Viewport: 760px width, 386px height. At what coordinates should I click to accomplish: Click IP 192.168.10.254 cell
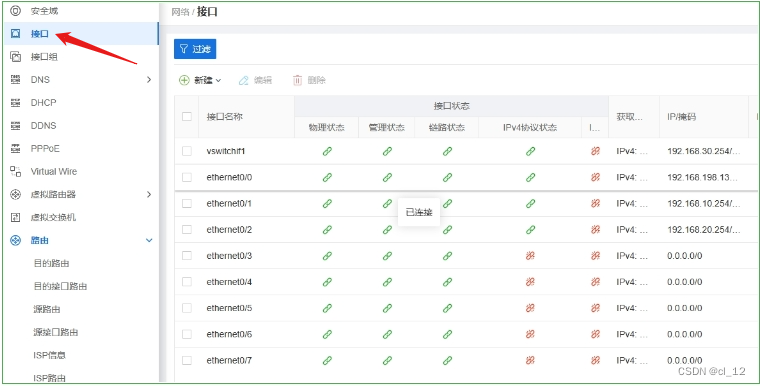(704, 204)
